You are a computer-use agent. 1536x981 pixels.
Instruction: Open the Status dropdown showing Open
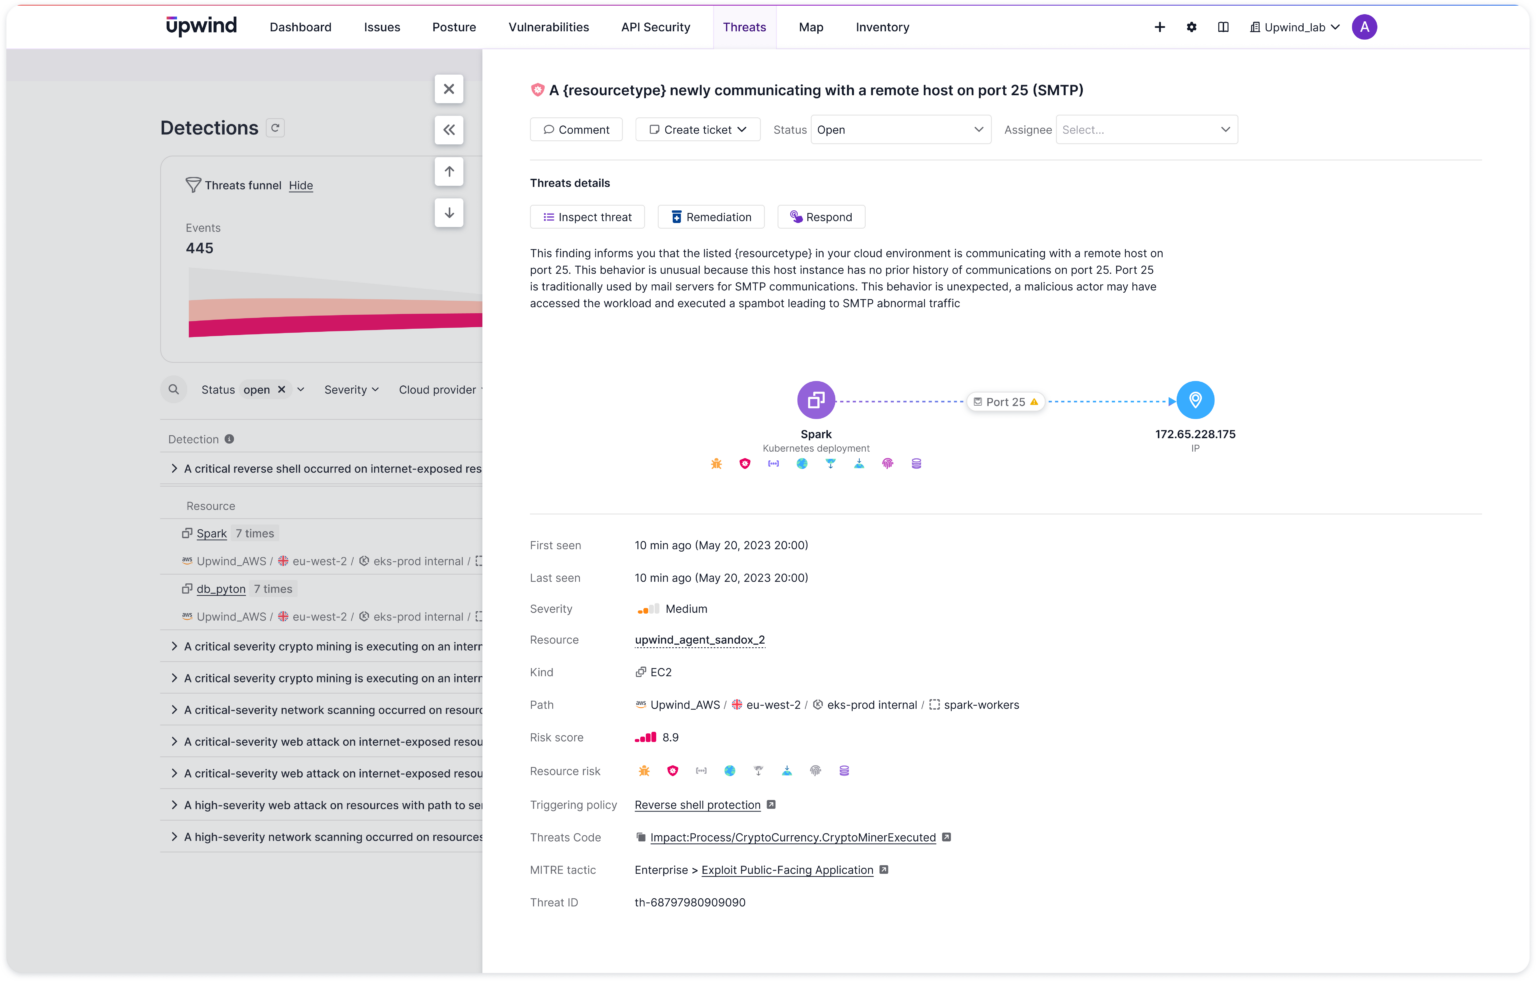898,129
